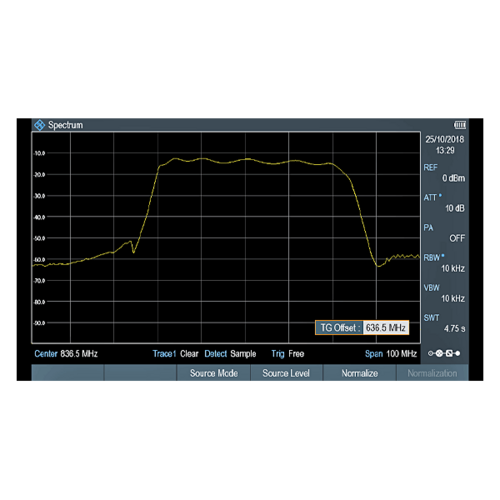Click the Spectrum mode title
Image resolution: width=500 pixels, height=500 pixels.
click(x=65, y=125)
